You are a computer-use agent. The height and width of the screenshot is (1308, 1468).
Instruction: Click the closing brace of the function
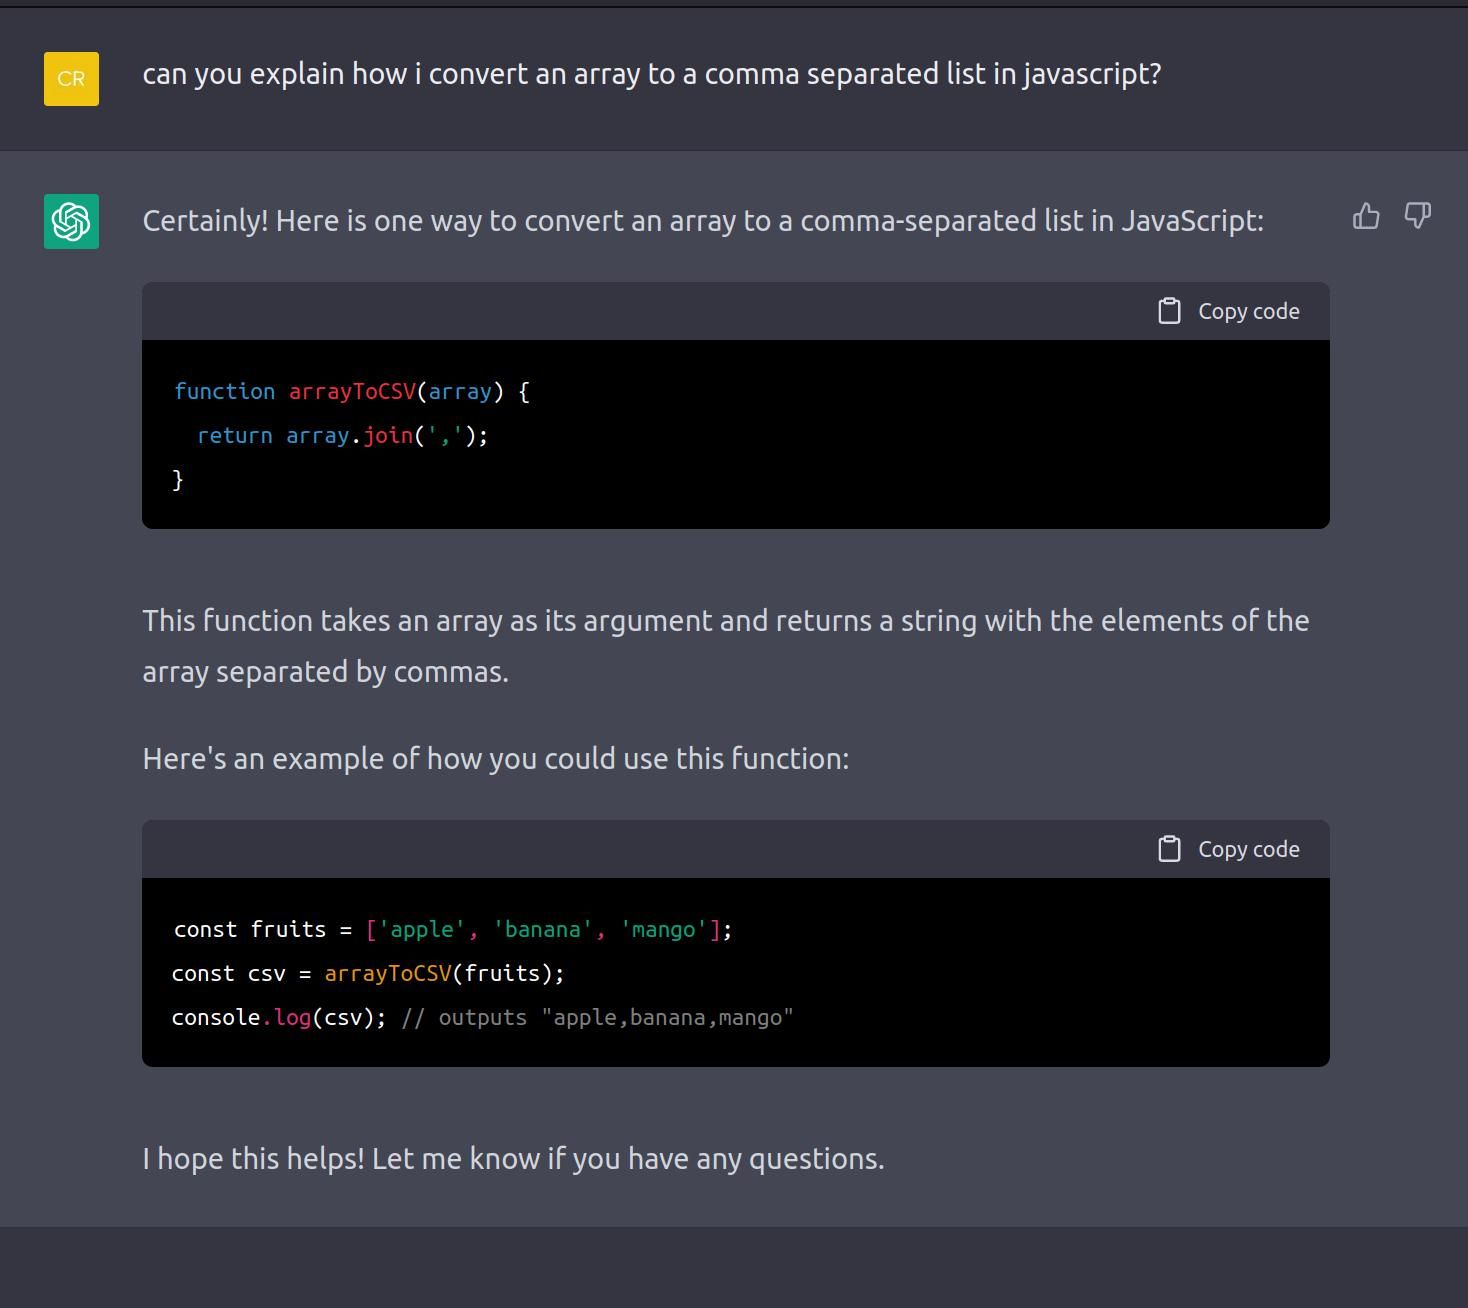[178, 480]
